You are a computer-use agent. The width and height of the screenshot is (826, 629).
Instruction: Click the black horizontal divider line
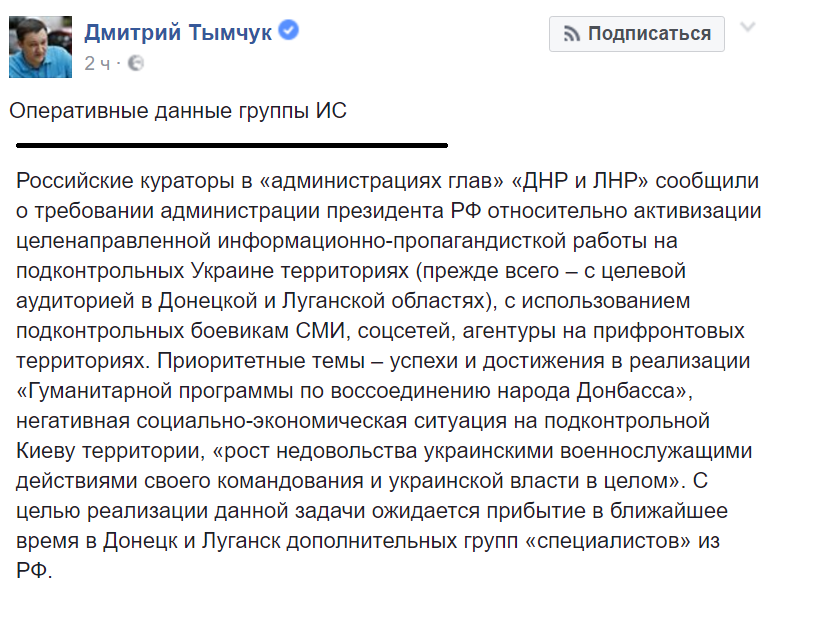(x=232, y=145)
